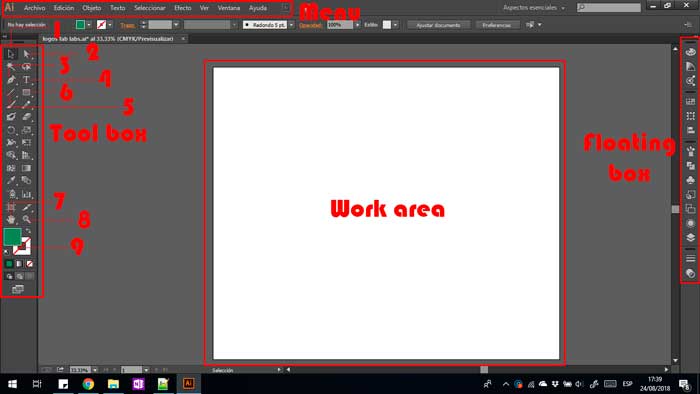
Task: Open fill color dropdown in control bar
Action: (x=89, y=25)
